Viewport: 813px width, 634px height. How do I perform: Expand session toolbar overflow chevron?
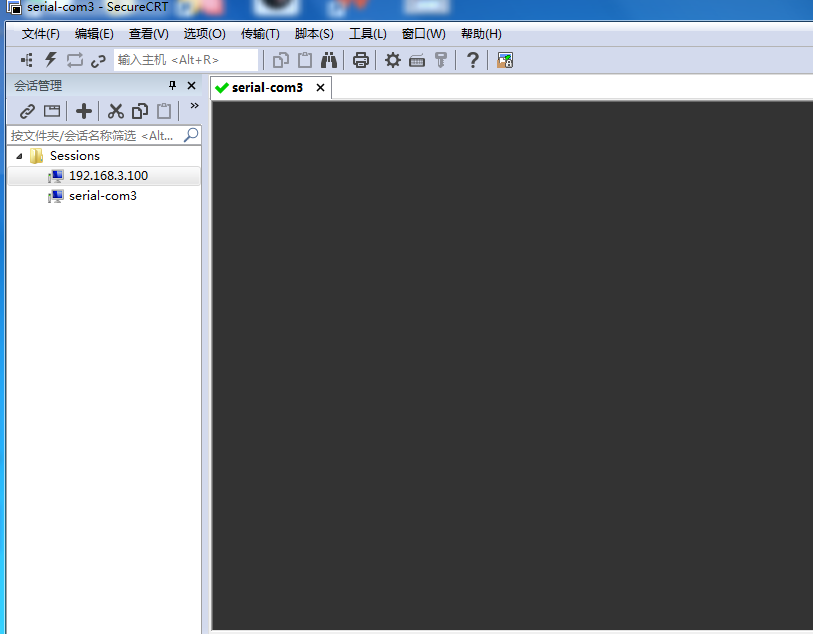(194, 106)
